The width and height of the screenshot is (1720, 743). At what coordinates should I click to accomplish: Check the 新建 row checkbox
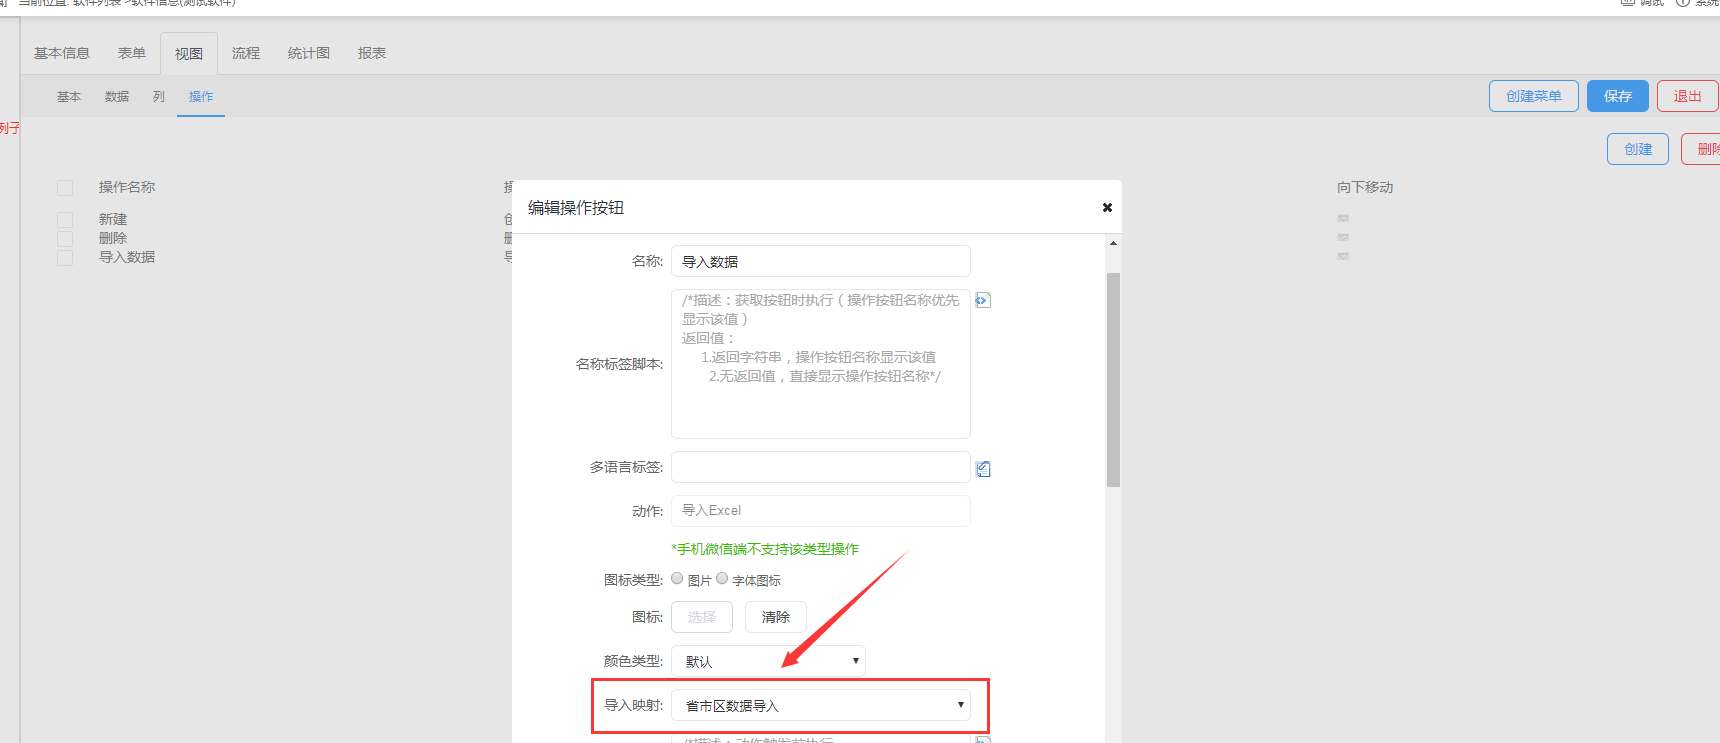[65, 219]
